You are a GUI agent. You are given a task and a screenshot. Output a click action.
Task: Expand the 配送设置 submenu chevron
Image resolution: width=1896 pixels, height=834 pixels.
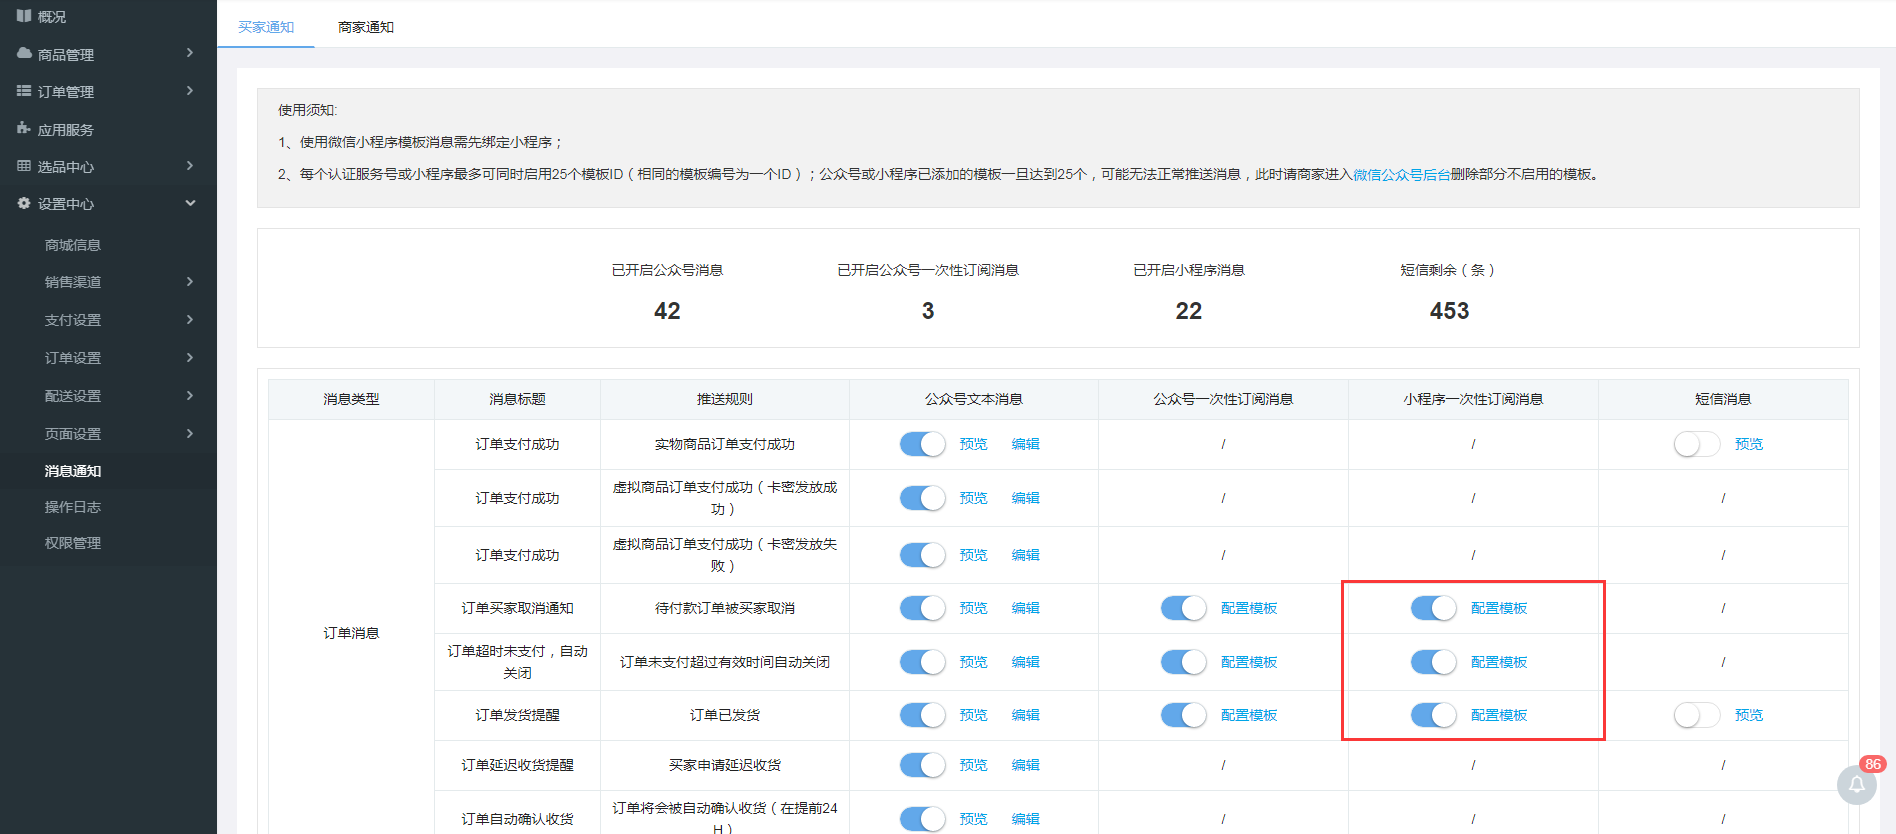click(190, 396)
